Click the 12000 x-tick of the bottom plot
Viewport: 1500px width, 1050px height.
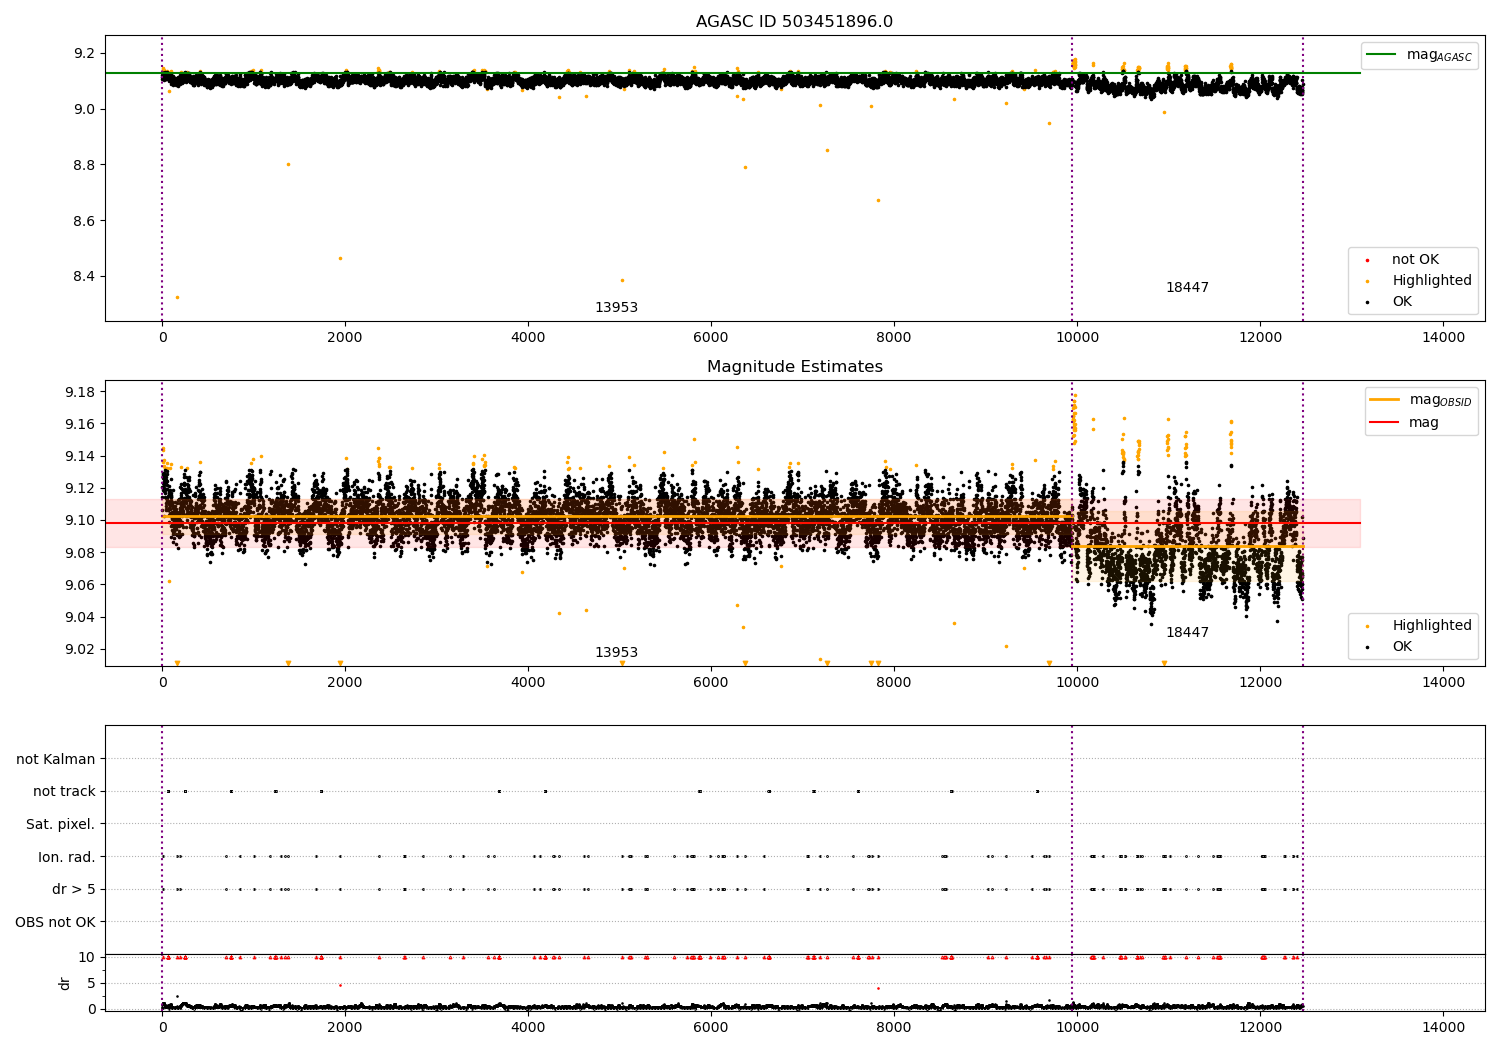[1260, 1027]
